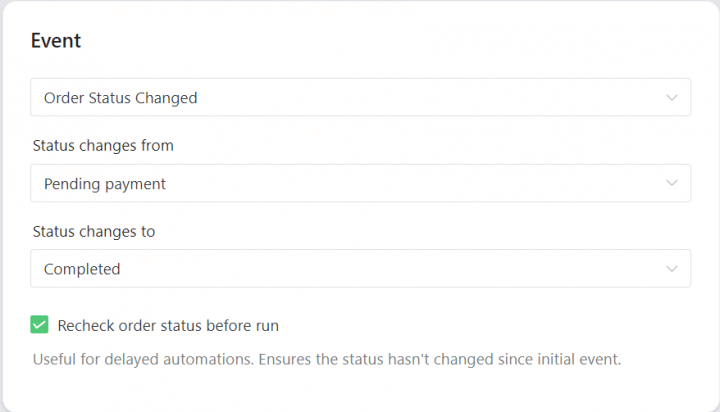Click the chevron arrow beside Pending payment
This screenshot has height=412, width=720.
[671, 184]
